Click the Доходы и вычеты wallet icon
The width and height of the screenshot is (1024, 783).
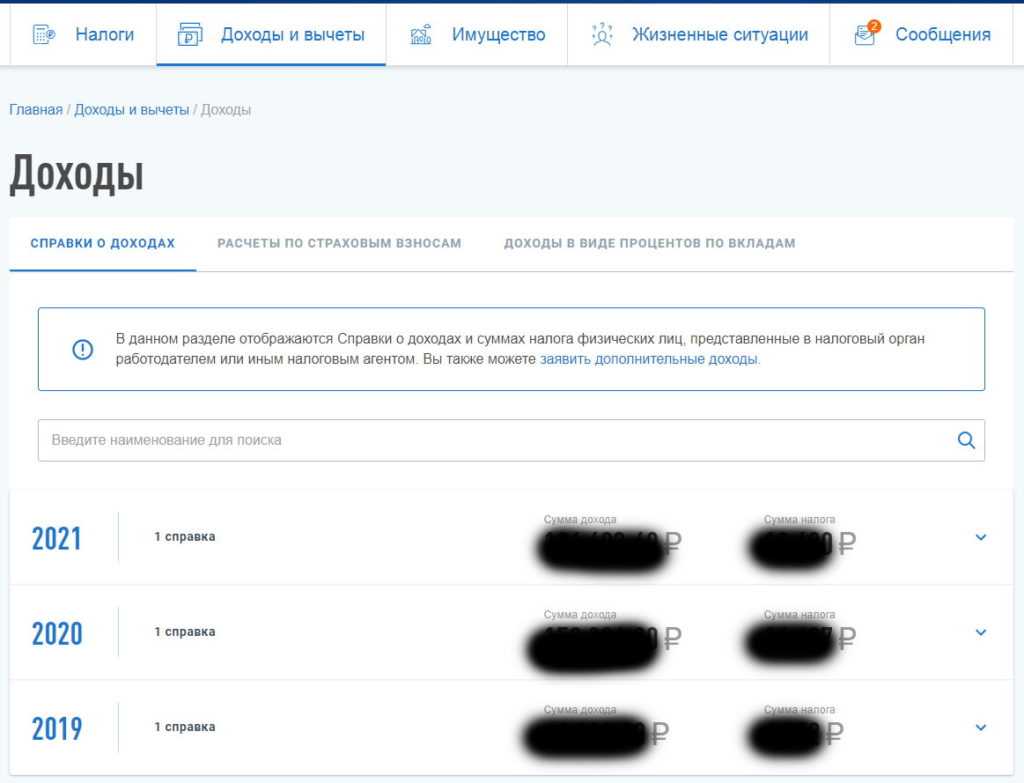[190, 35]
